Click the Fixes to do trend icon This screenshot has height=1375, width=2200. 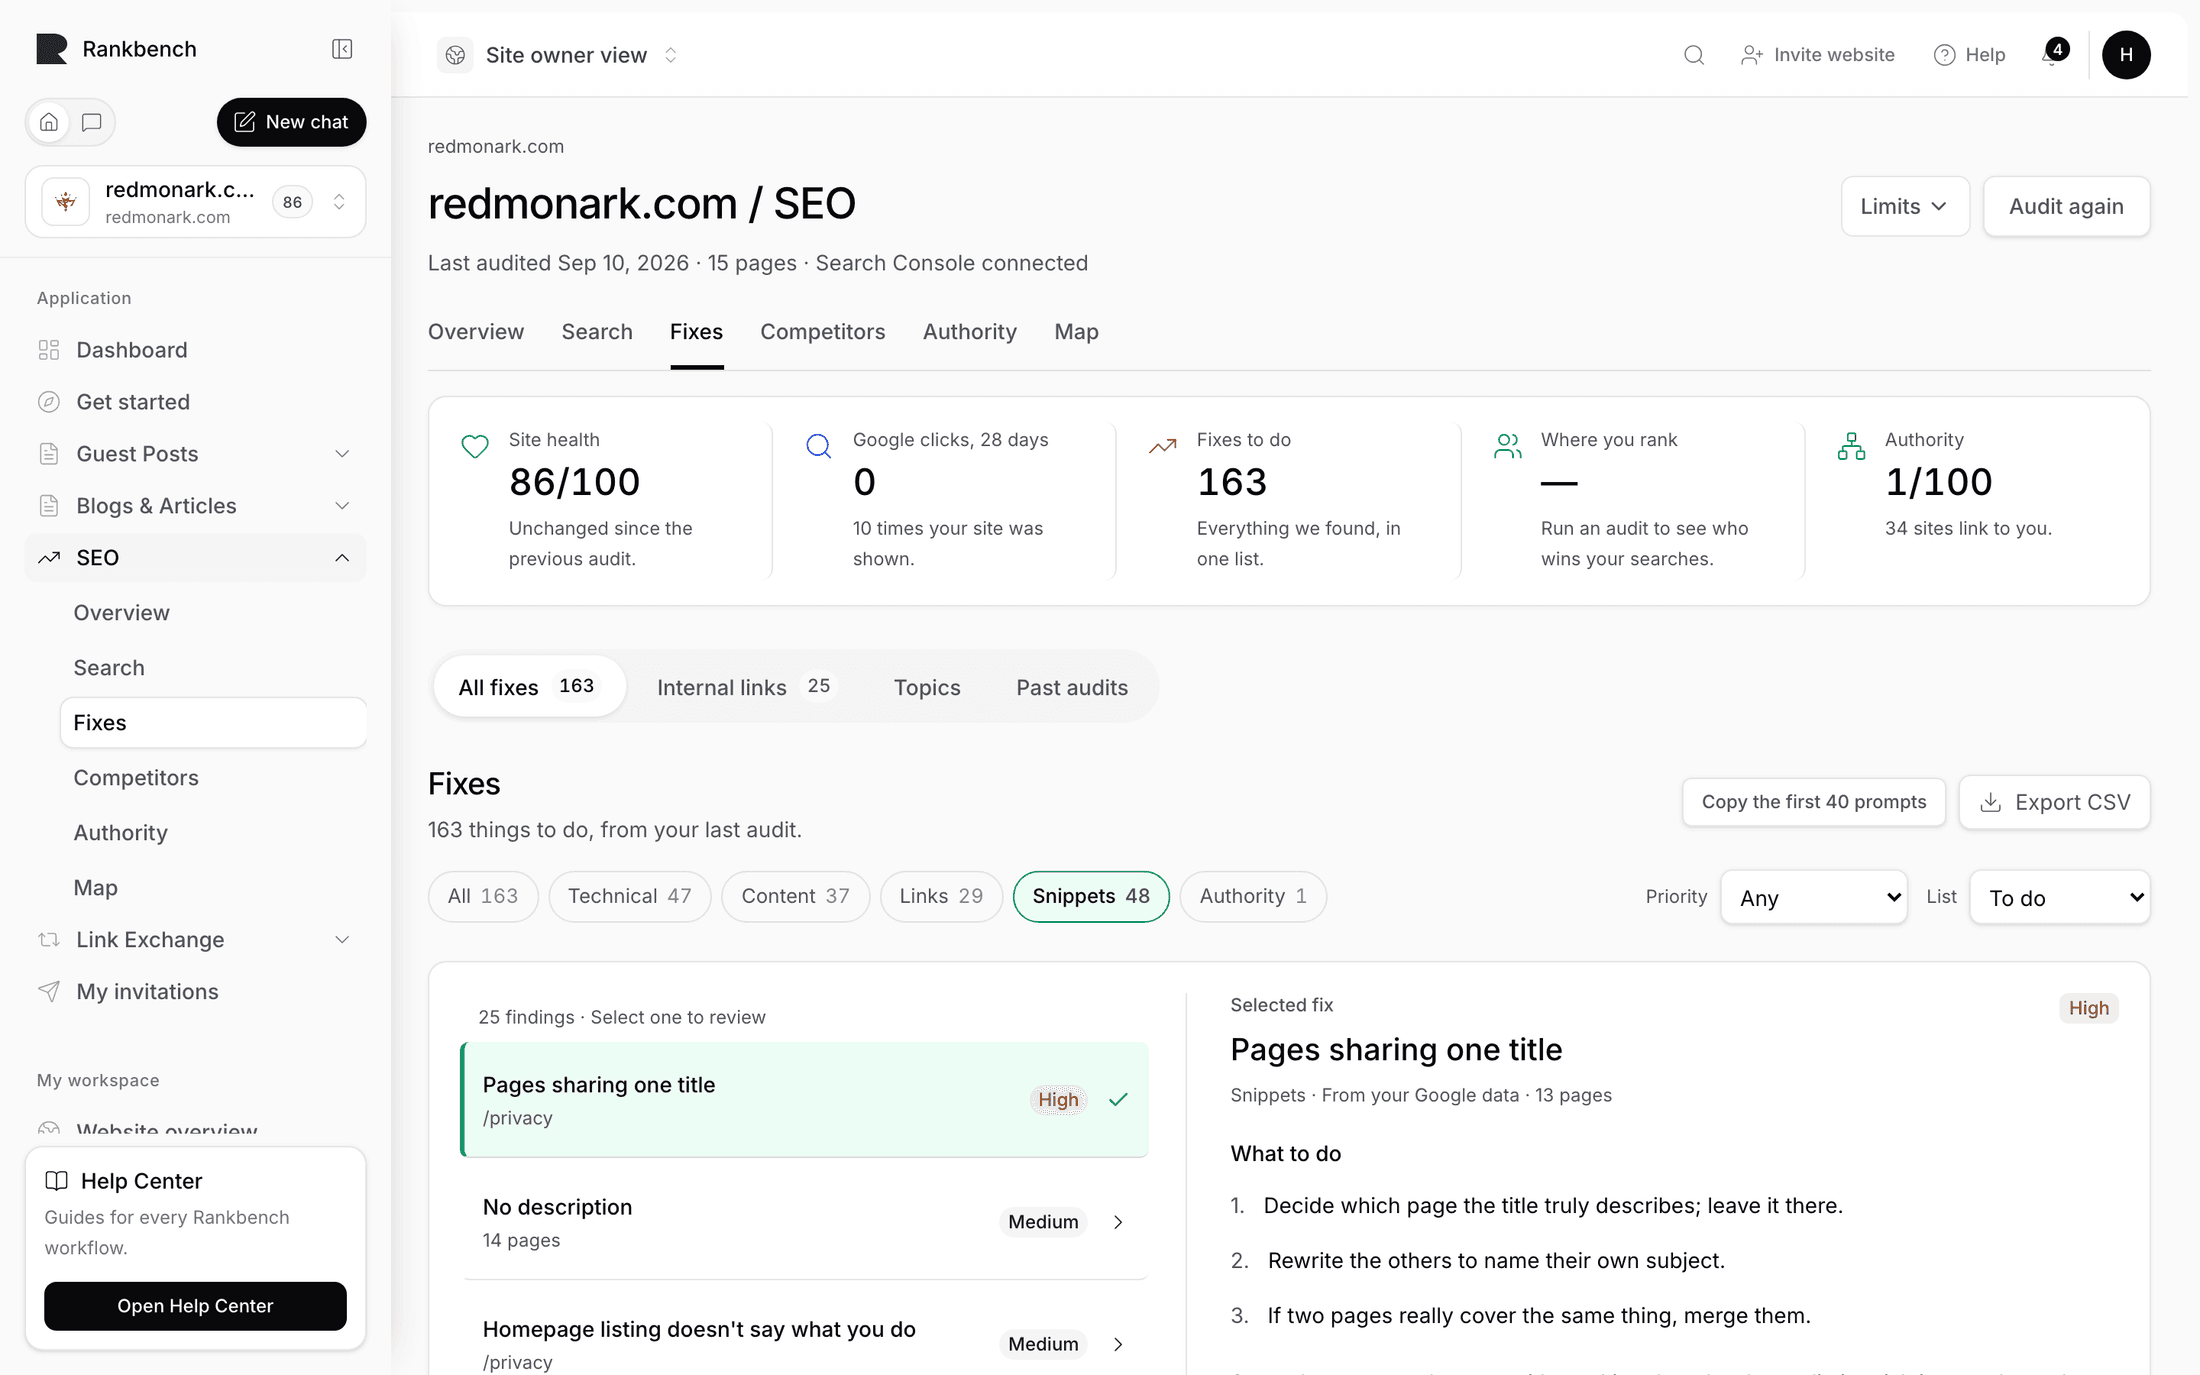(1163, 446)
